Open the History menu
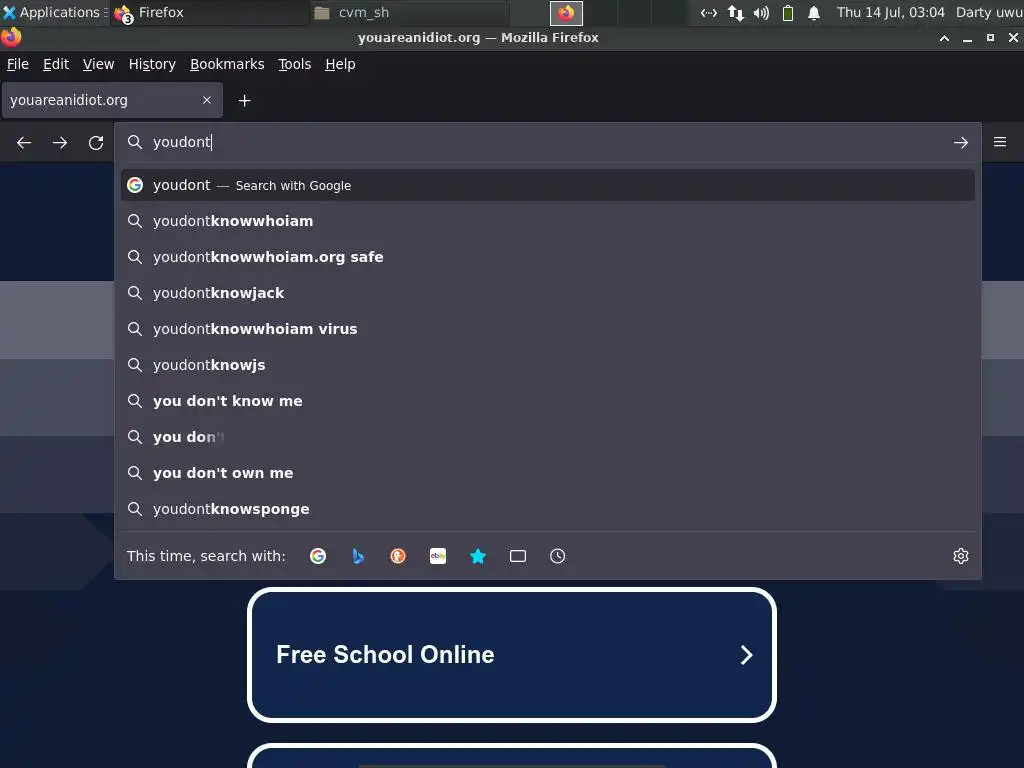Screen dimensions: 1024x768 [x=152, y=64]
